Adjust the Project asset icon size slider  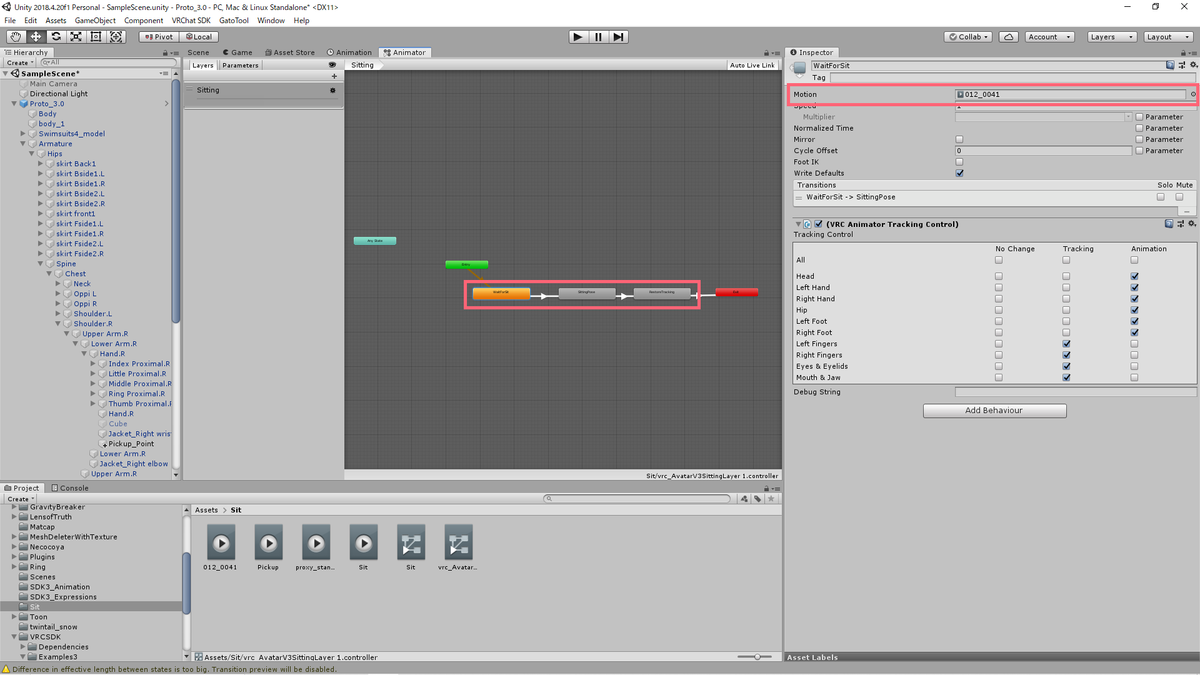pos(756,657)
